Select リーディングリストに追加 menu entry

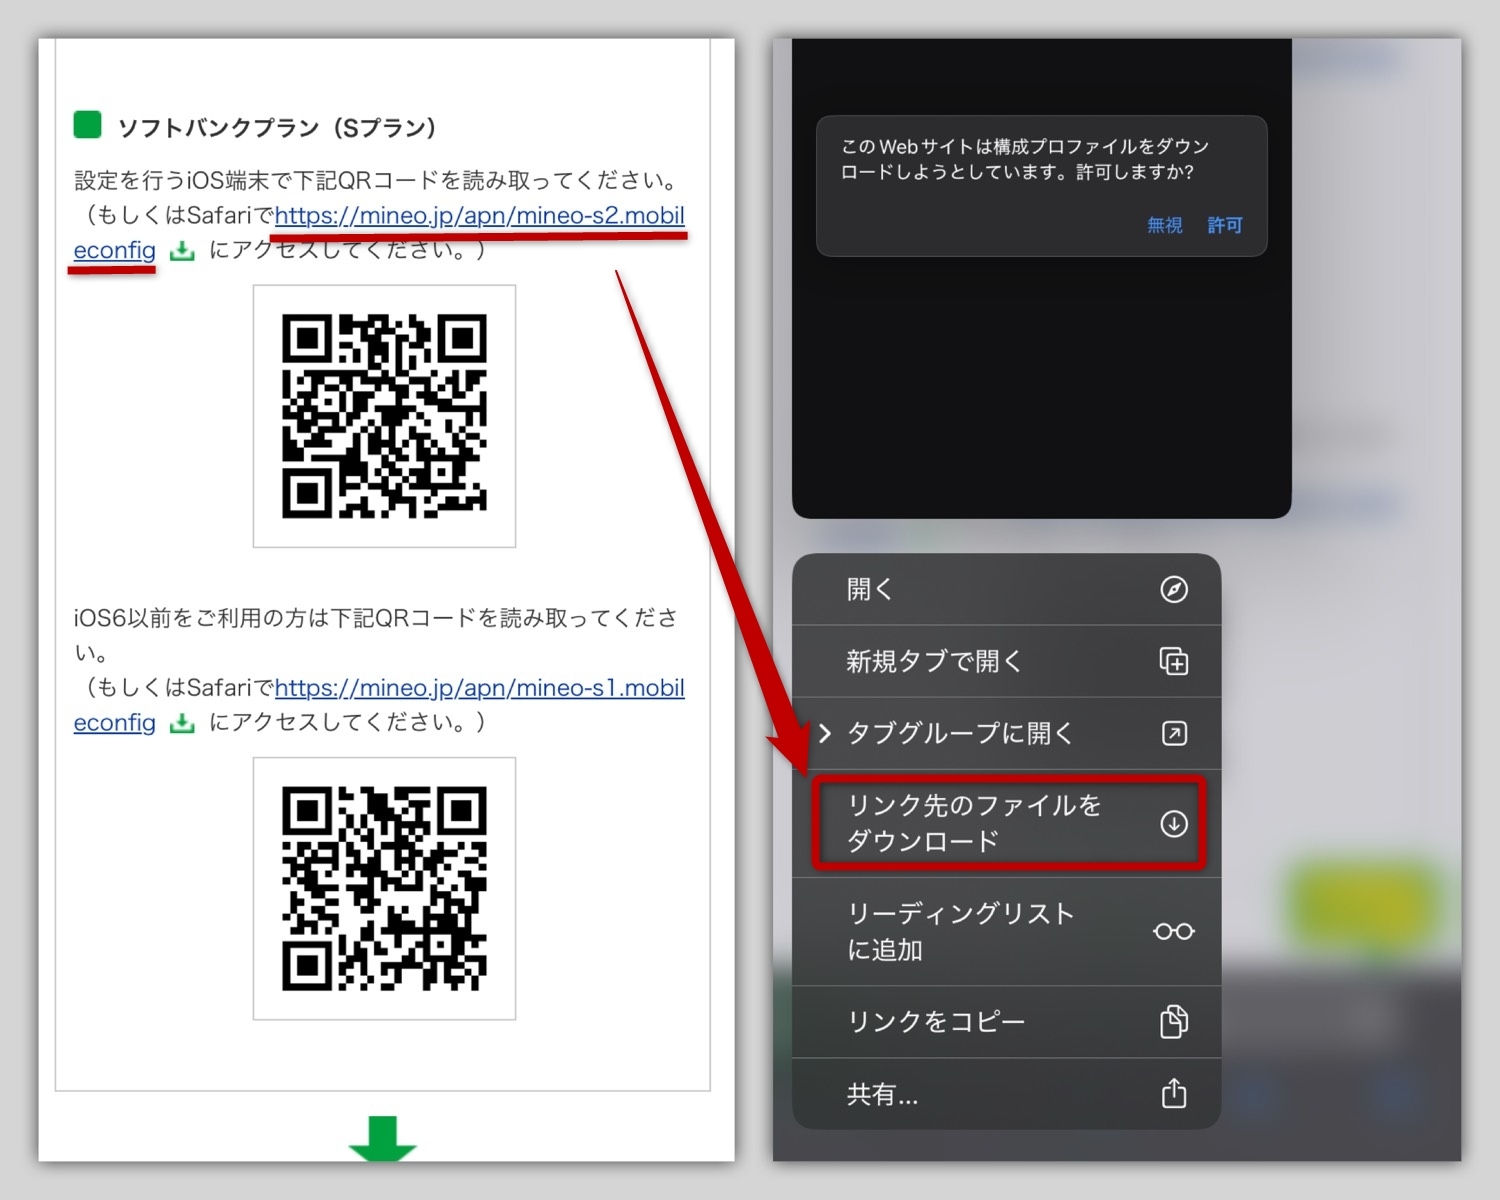click(x=960, y=931)
